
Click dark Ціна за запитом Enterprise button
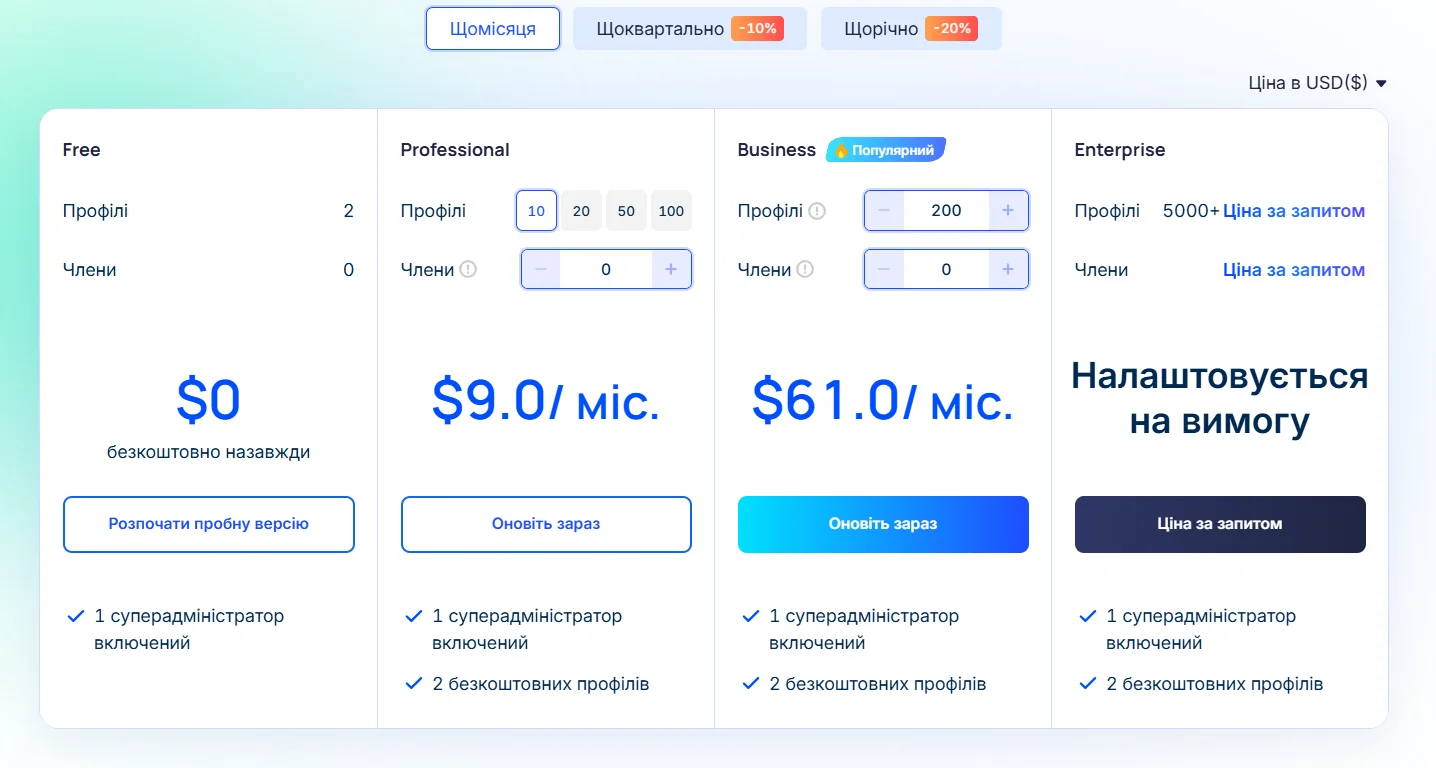[1220, 524]
